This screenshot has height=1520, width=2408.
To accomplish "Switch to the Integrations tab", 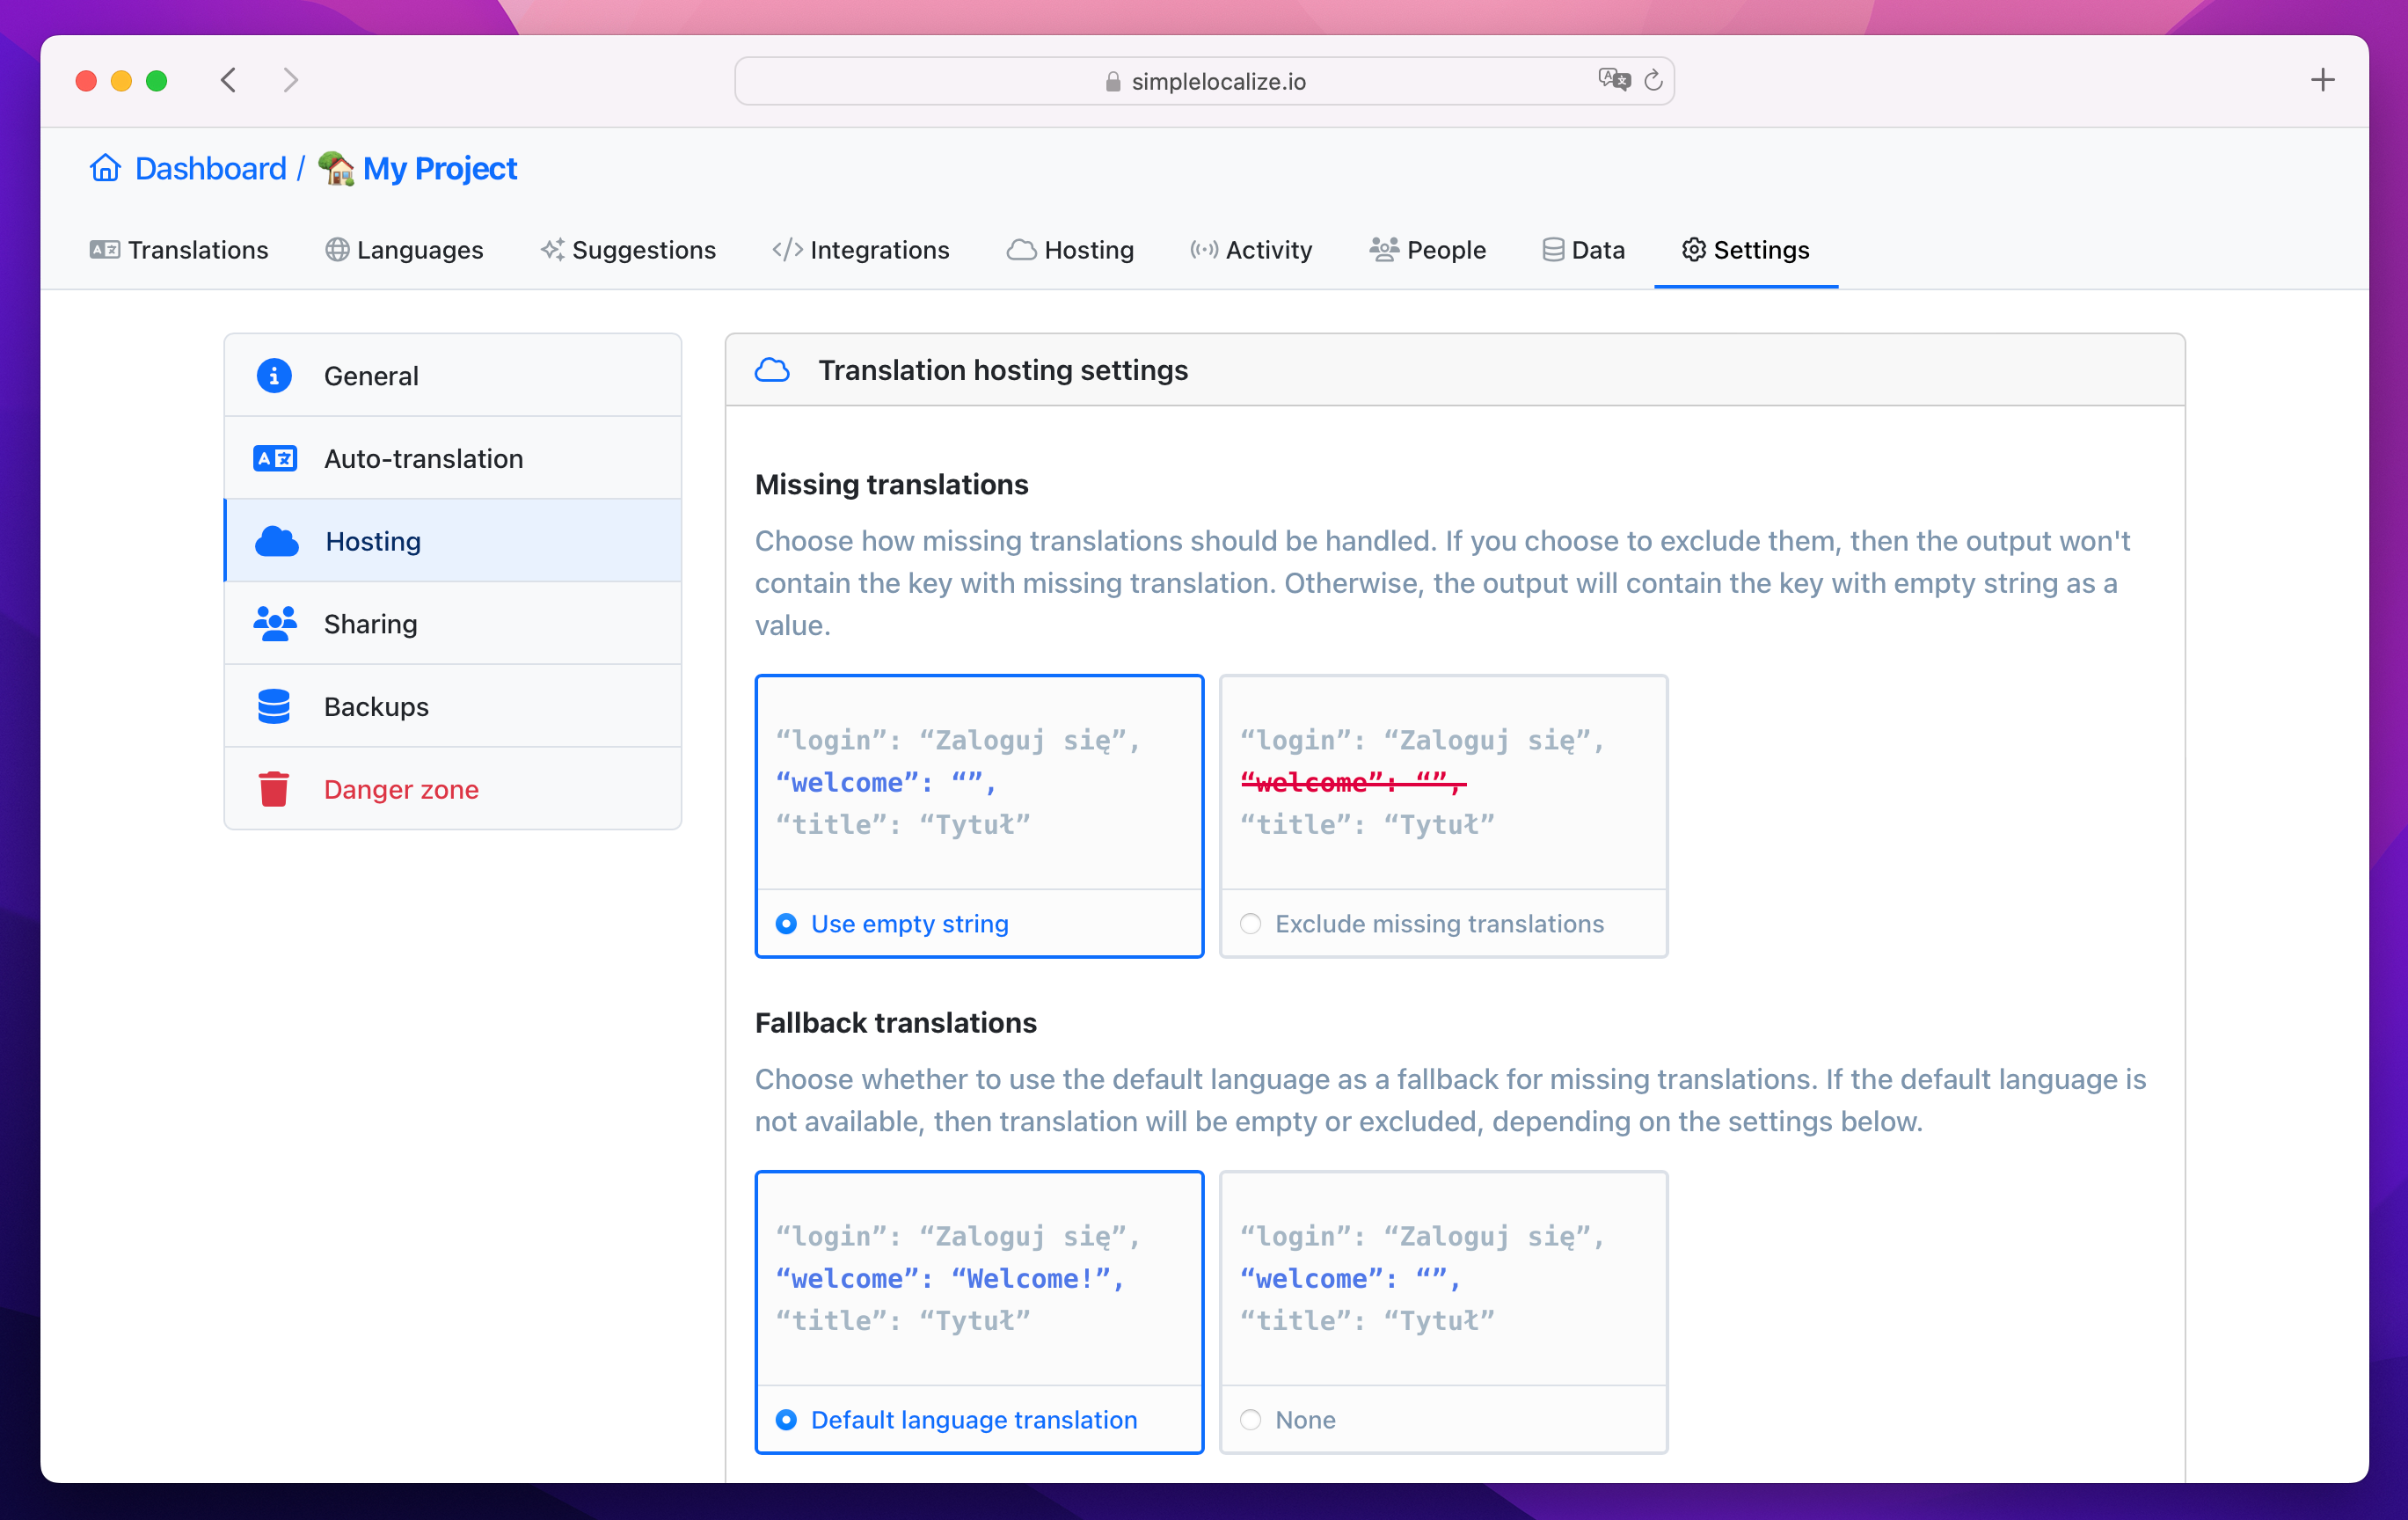I will pos(861,250).
